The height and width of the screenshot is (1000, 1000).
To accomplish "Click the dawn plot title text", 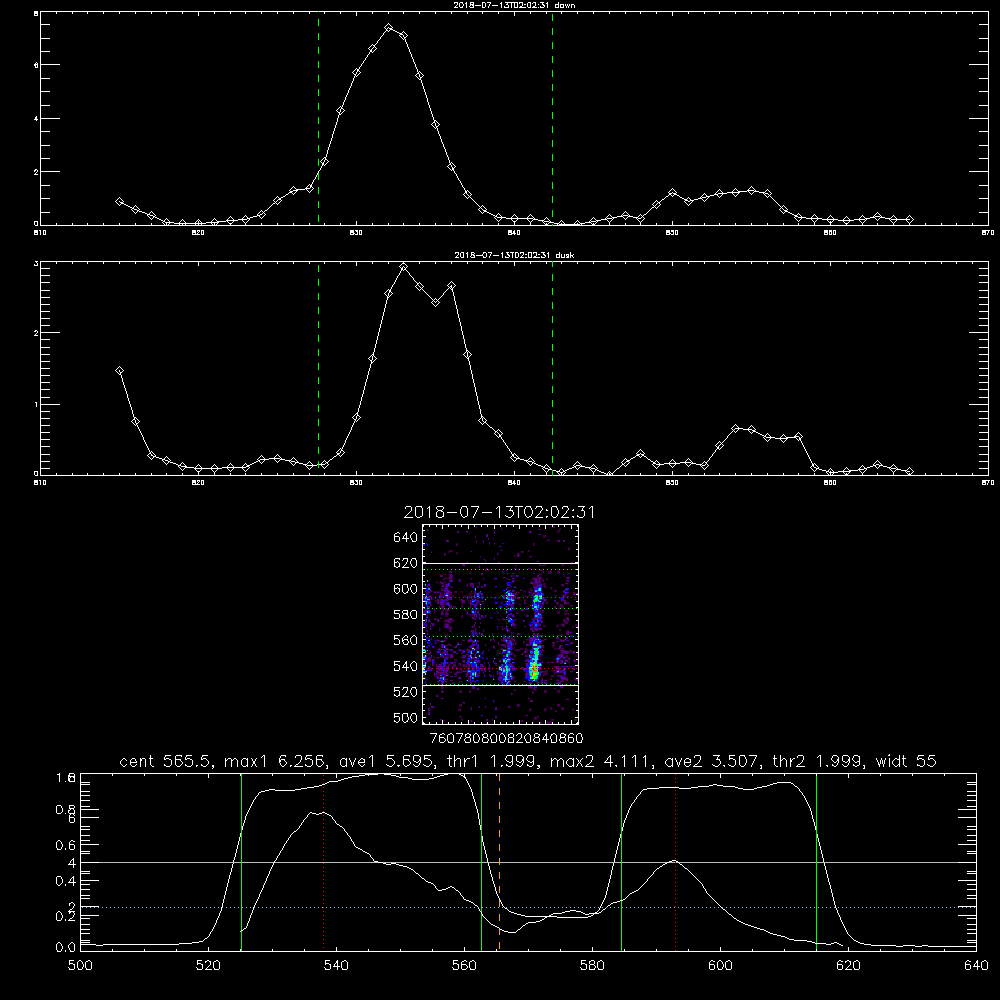I will [x=514, y=5].
